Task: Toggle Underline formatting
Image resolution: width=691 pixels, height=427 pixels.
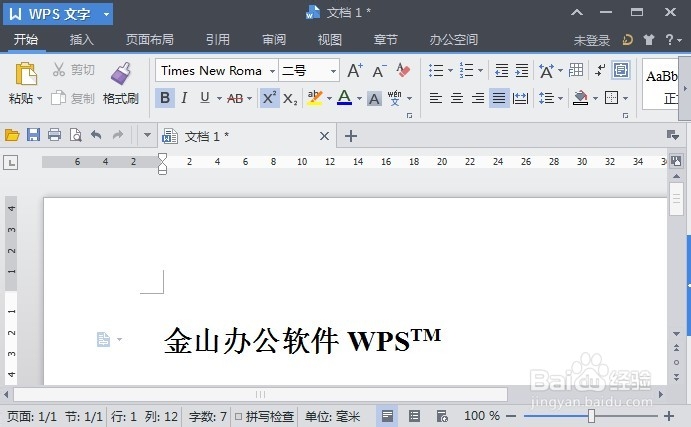Action: pos(204,98)
